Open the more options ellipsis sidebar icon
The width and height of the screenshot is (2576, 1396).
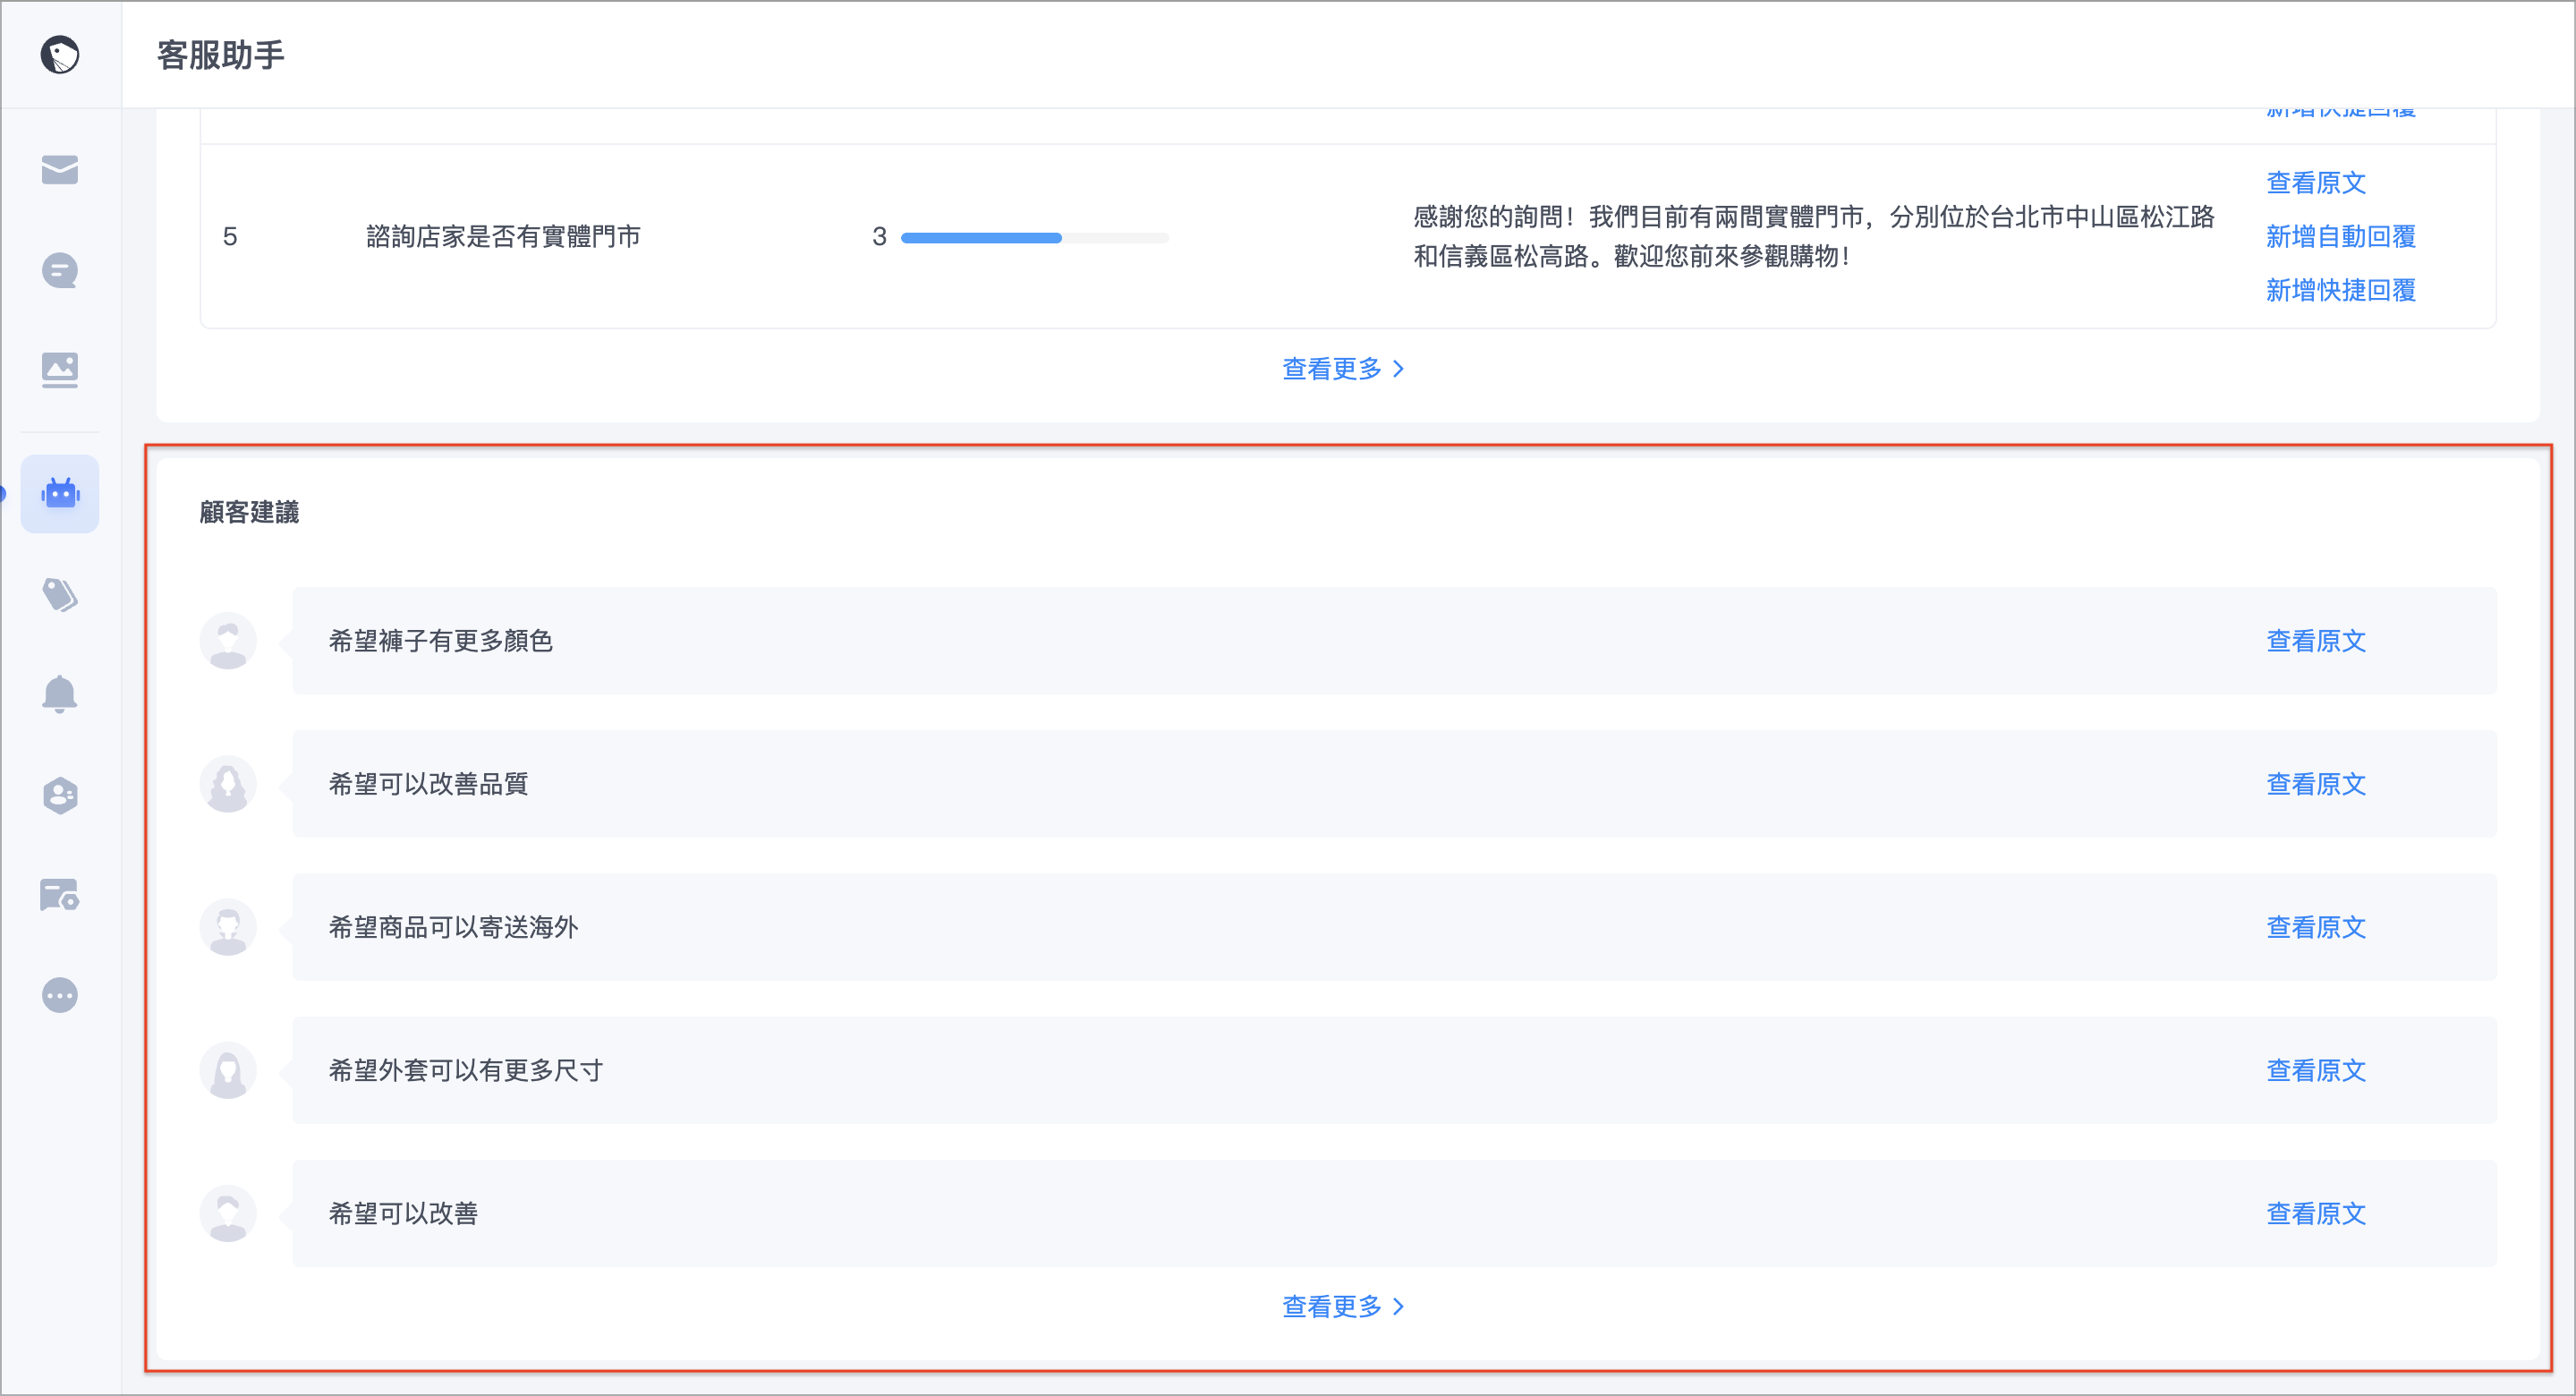coord(60,995)
